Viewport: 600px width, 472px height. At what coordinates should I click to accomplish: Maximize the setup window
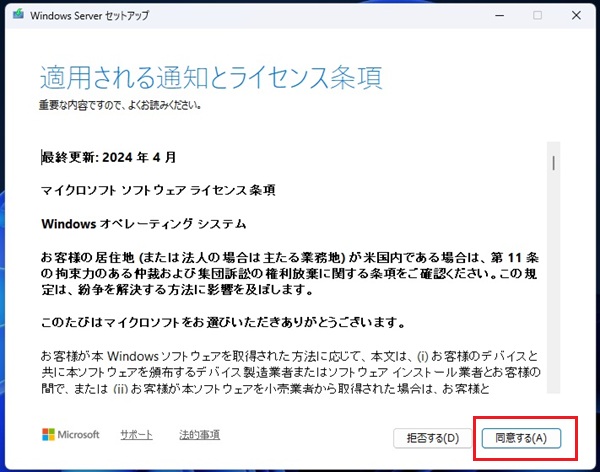point(537,16)
